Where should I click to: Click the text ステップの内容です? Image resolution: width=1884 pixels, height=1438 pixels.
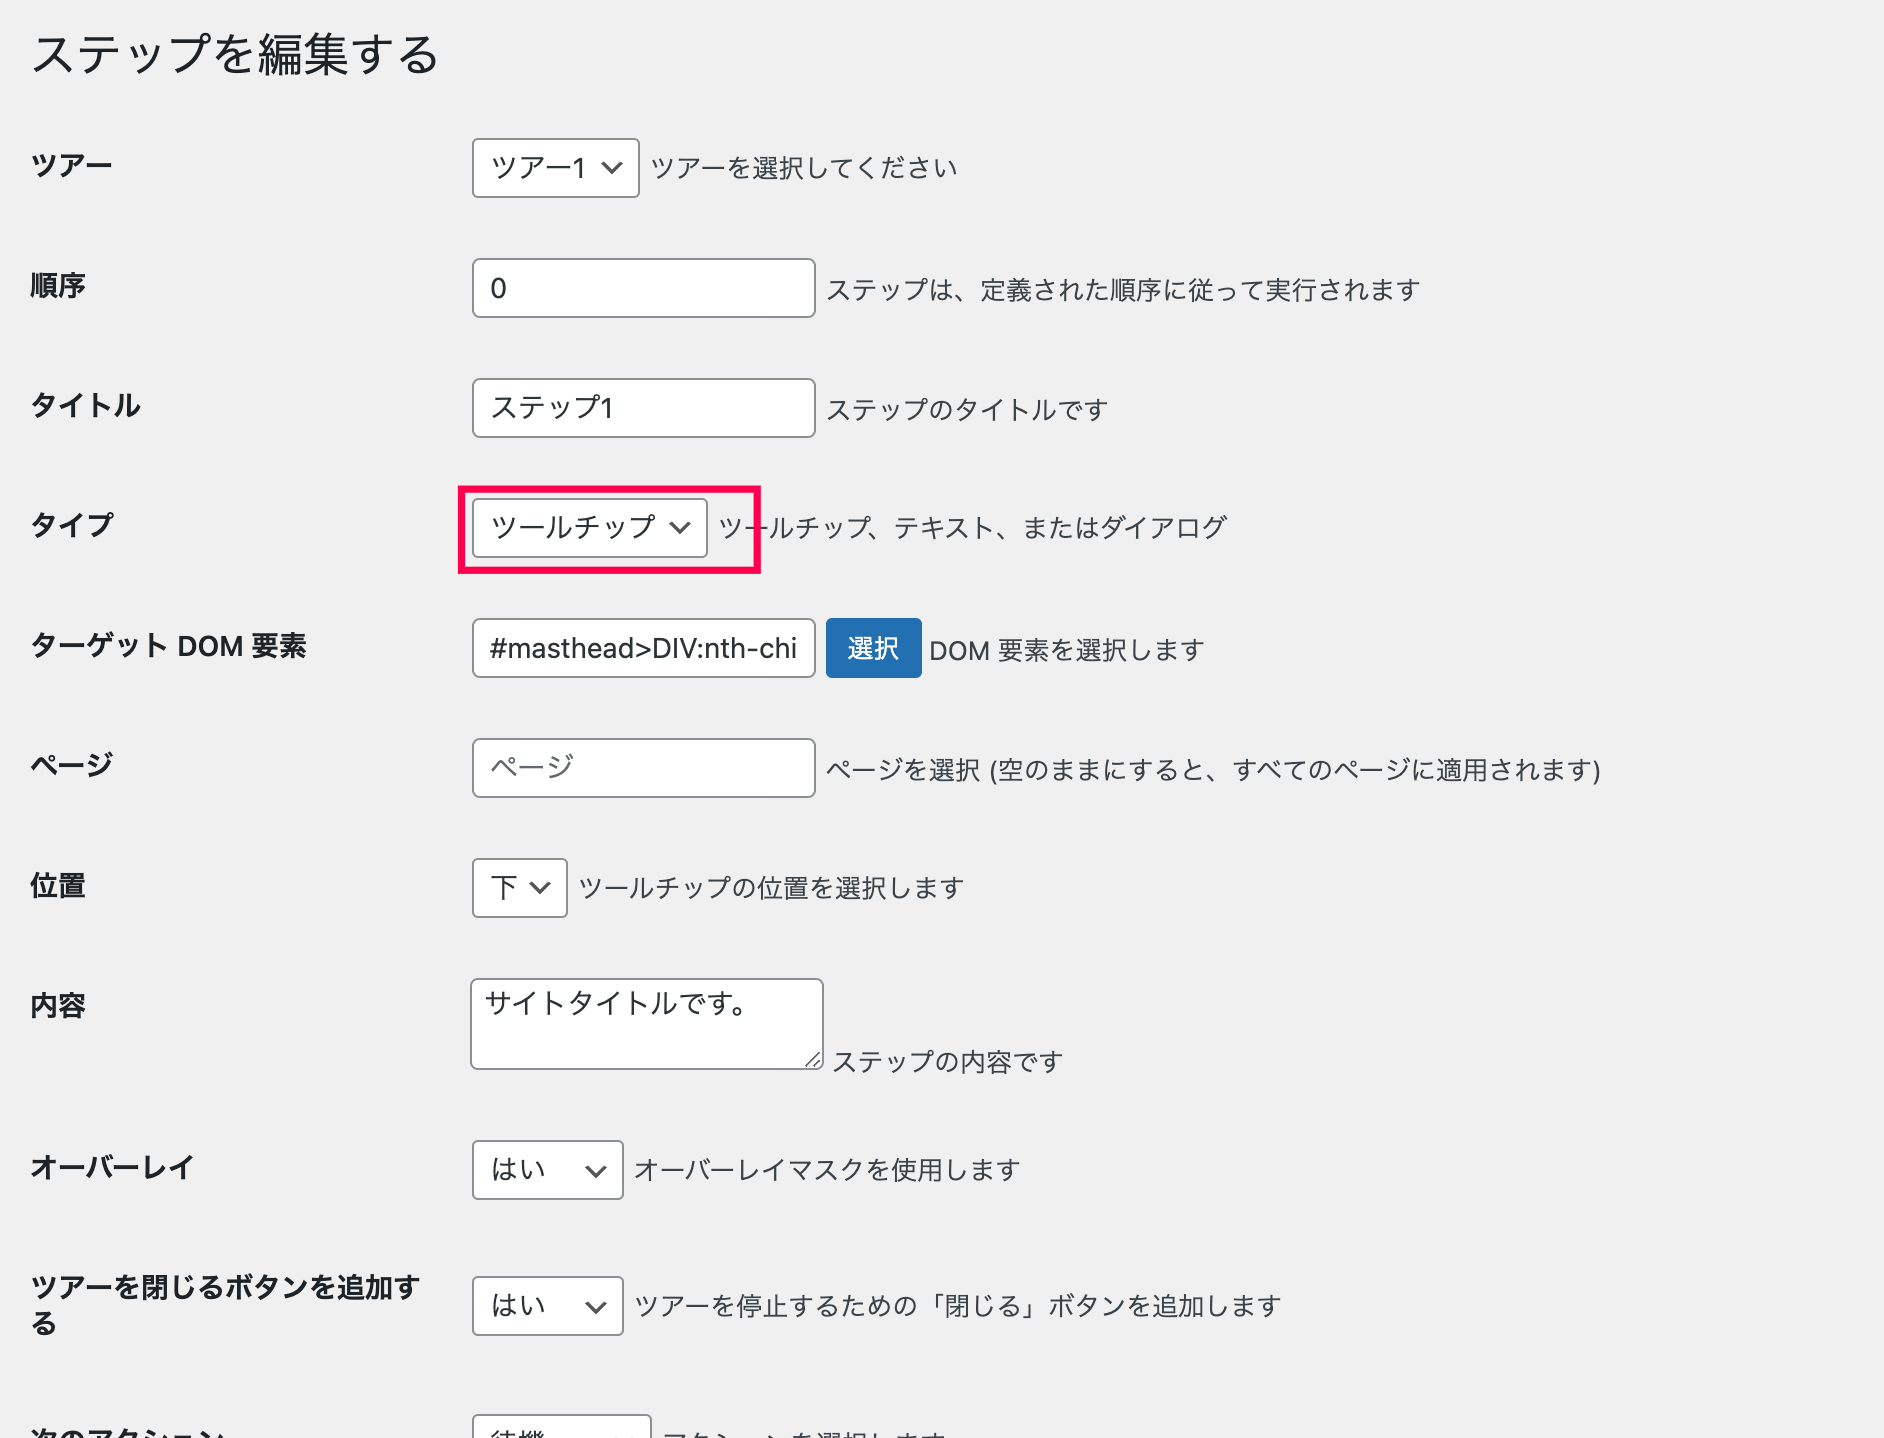947,1062
